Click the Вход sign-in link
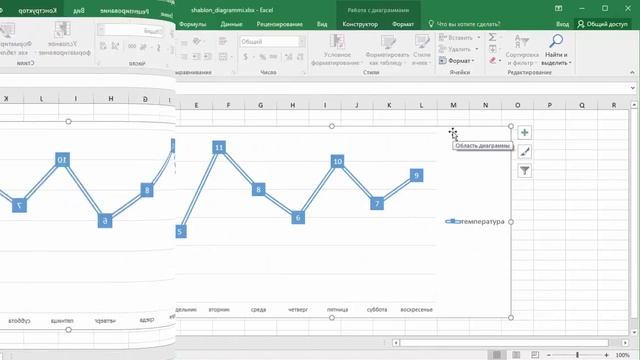The height and width of the screenshot is (360, 640). click(x=562, y=24)
